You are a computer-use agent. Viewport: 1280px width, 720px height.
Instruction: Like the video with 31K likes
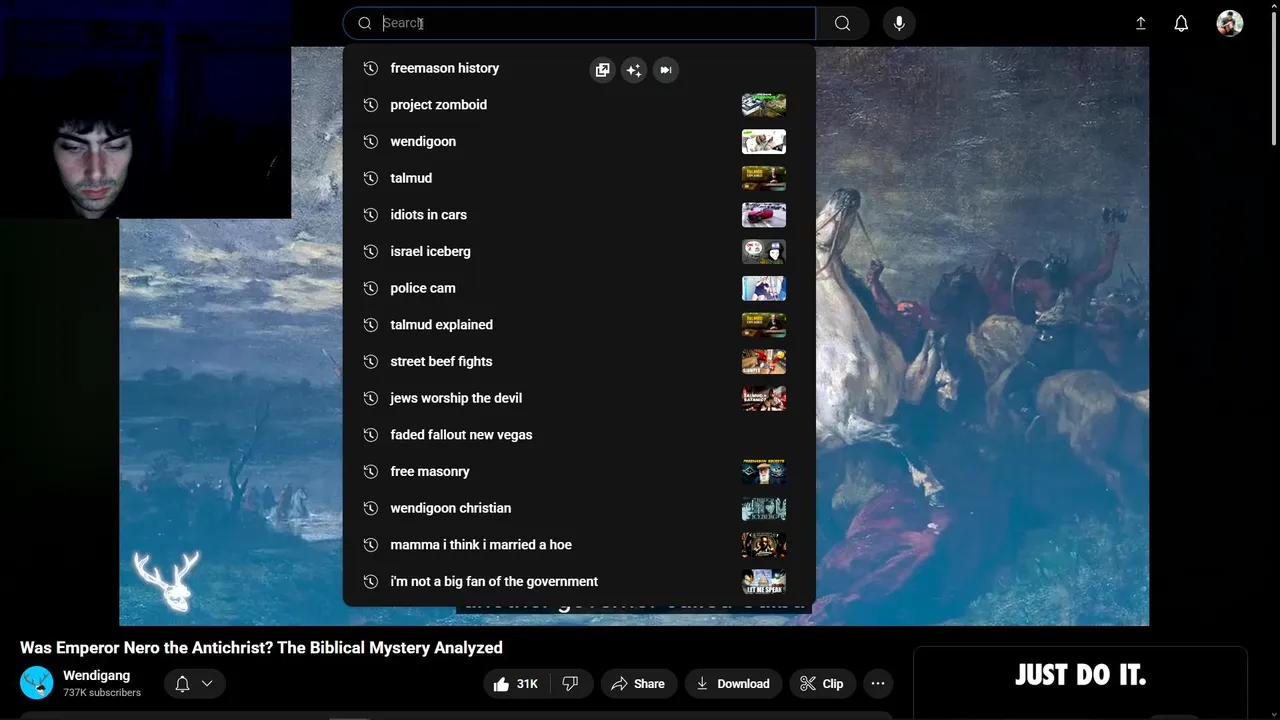click(517, 684)
